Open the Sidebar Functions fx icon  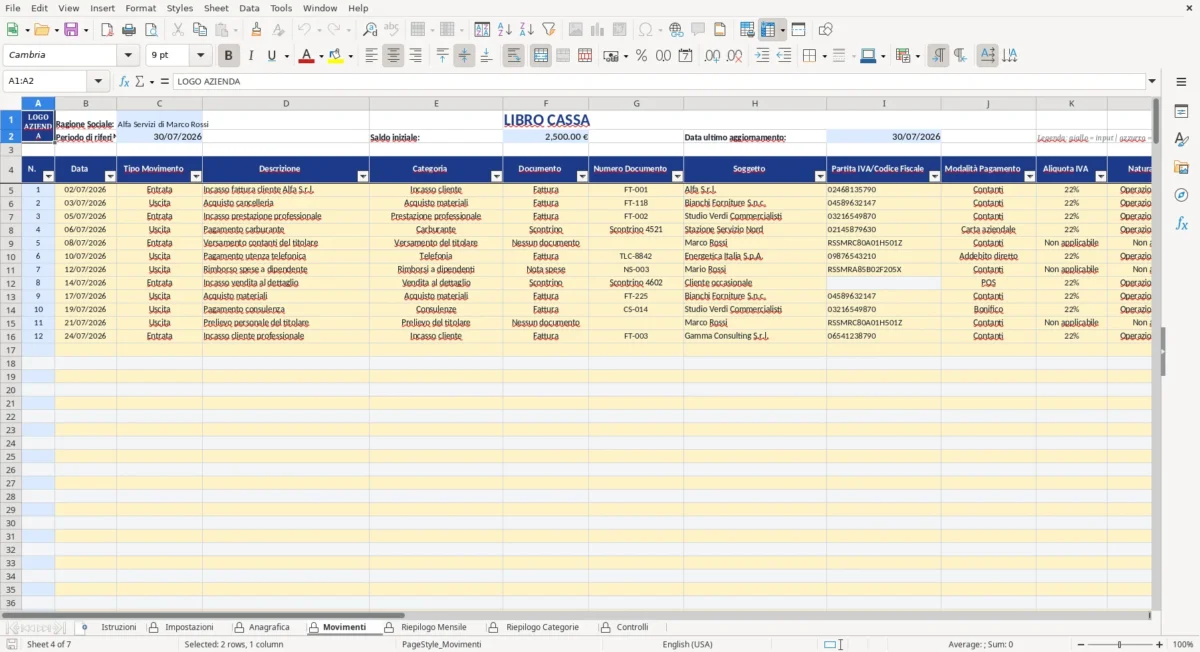click(x=1181, y=224)
